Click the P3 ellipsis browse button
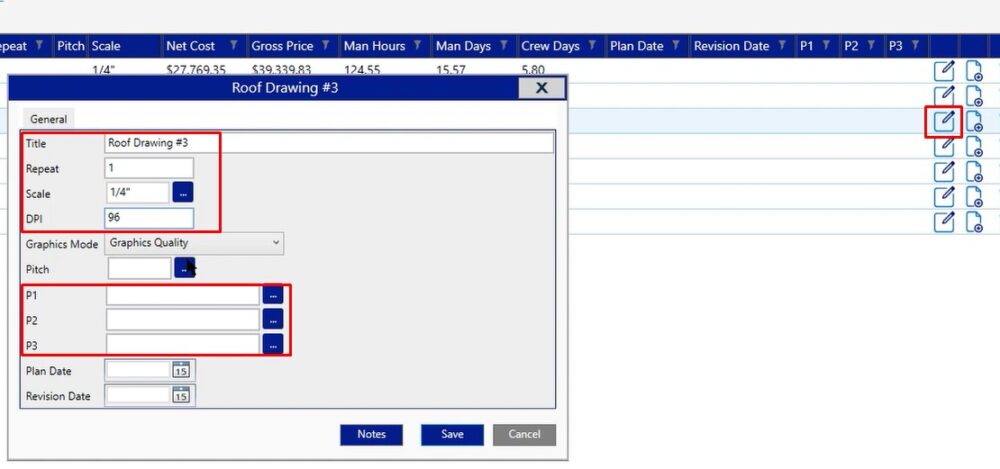The width and height of the screenshot is (1000, 469). pyautogui.click(x=273, y=344)
